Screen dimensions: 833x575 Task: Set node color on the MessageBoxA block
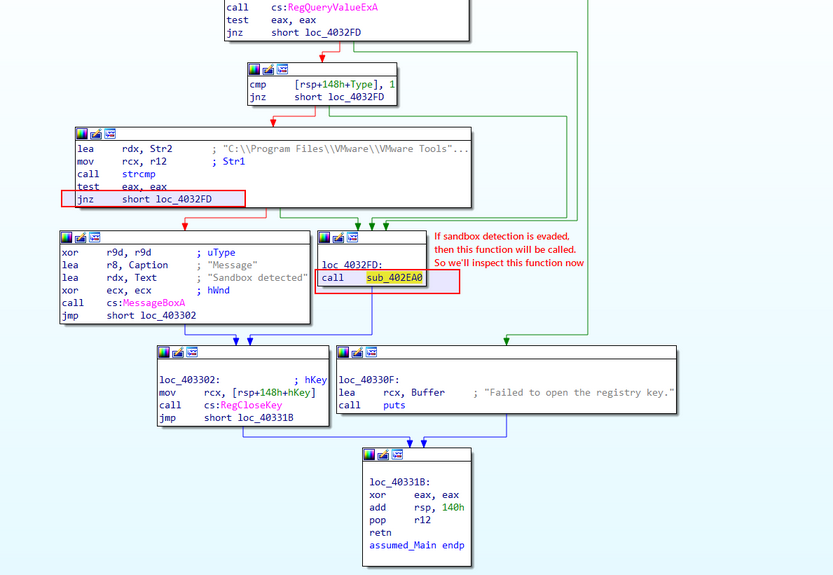(x=66, y=237)
